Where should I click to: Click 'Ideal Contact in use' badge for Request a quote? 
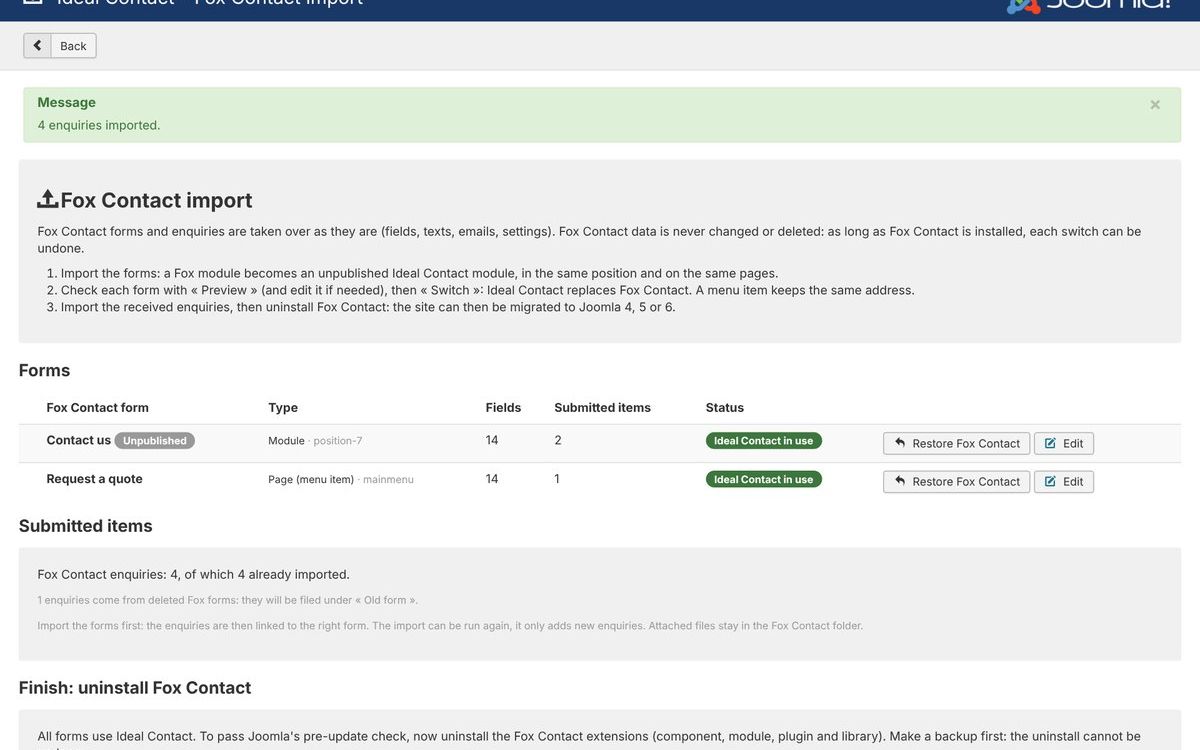(x=763, y=479)
